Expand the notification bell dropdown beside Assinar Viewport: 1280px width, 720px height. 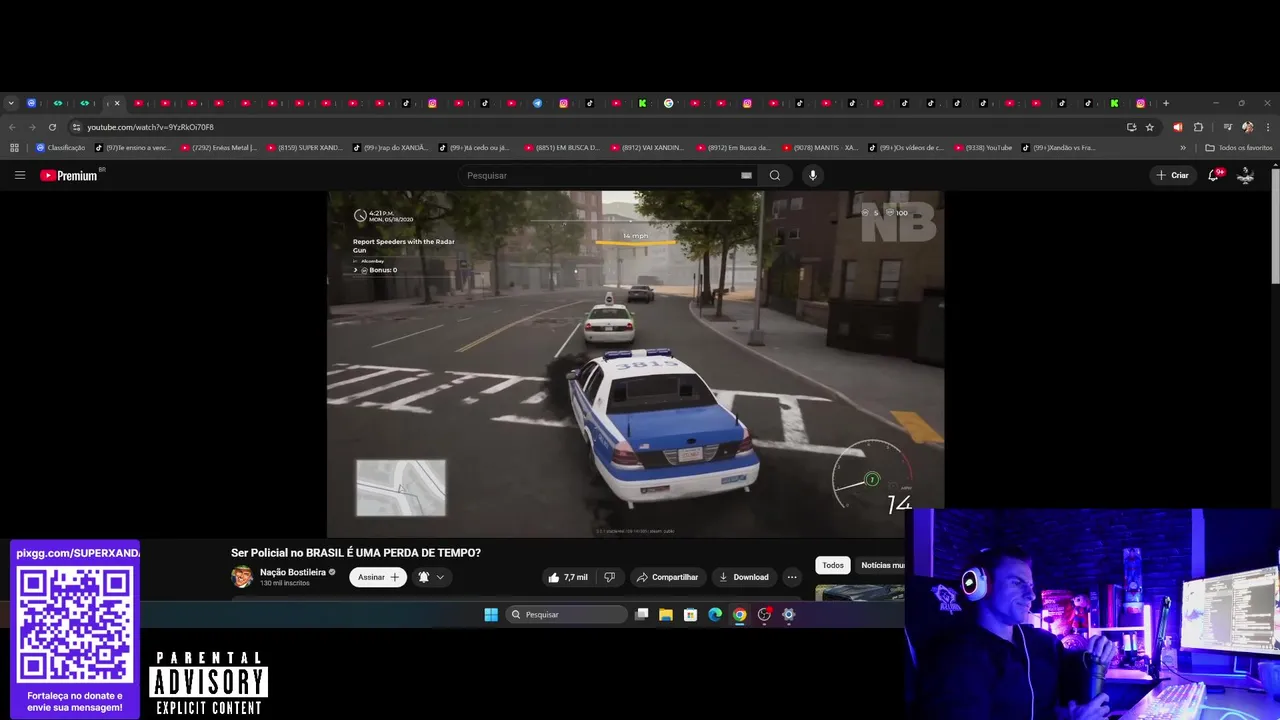[x=431, y=577]
